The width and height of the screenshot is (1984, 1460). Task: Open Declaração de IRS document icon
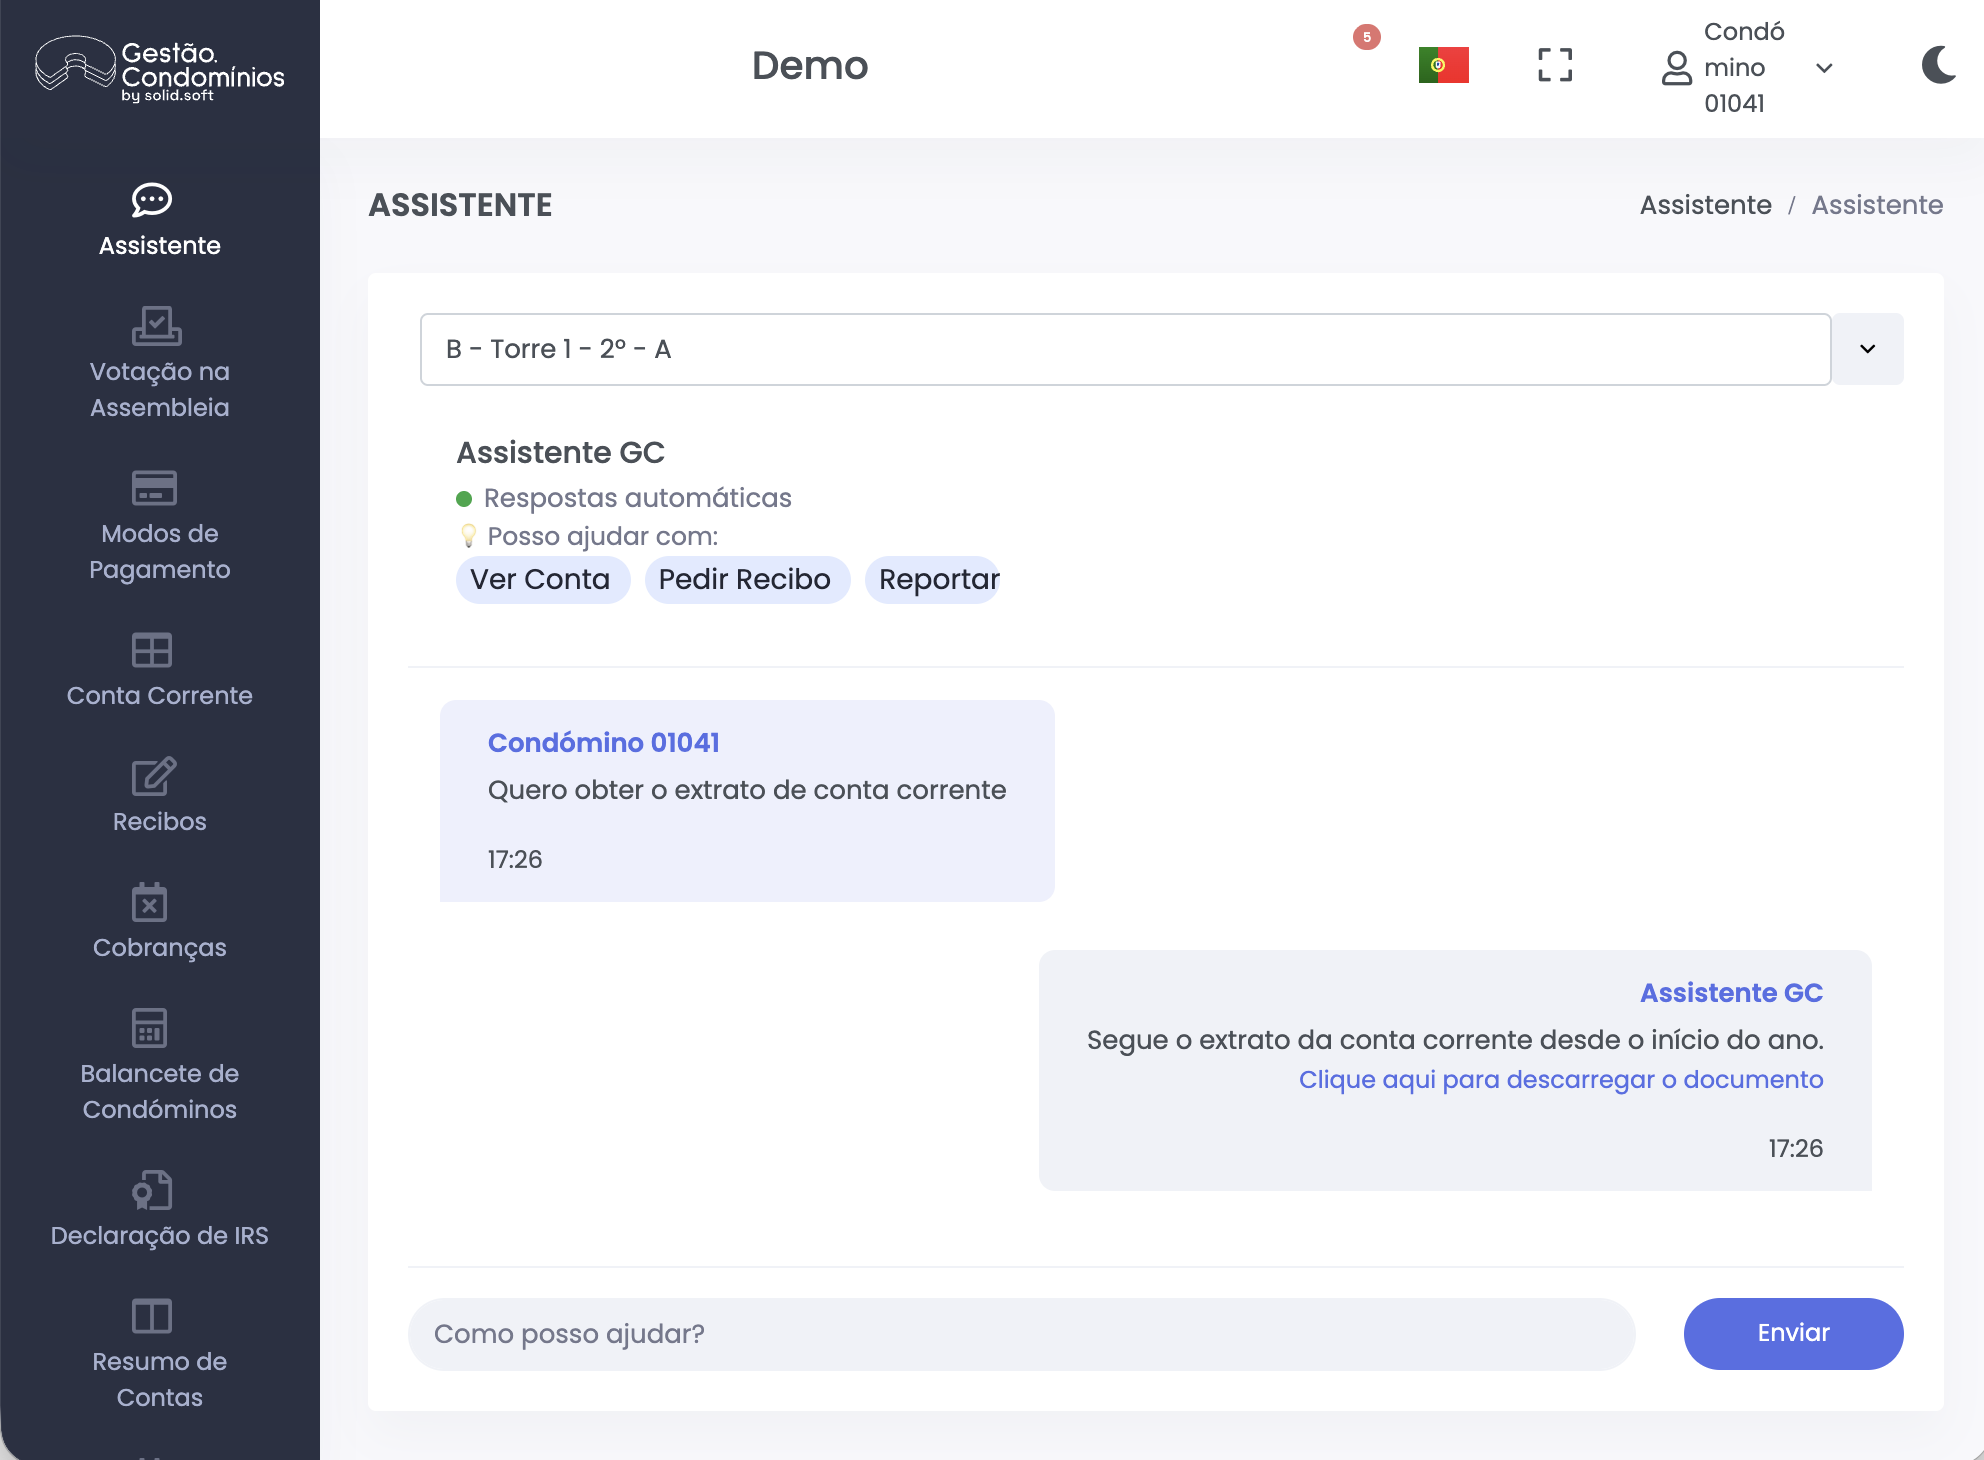[152, 1190]
